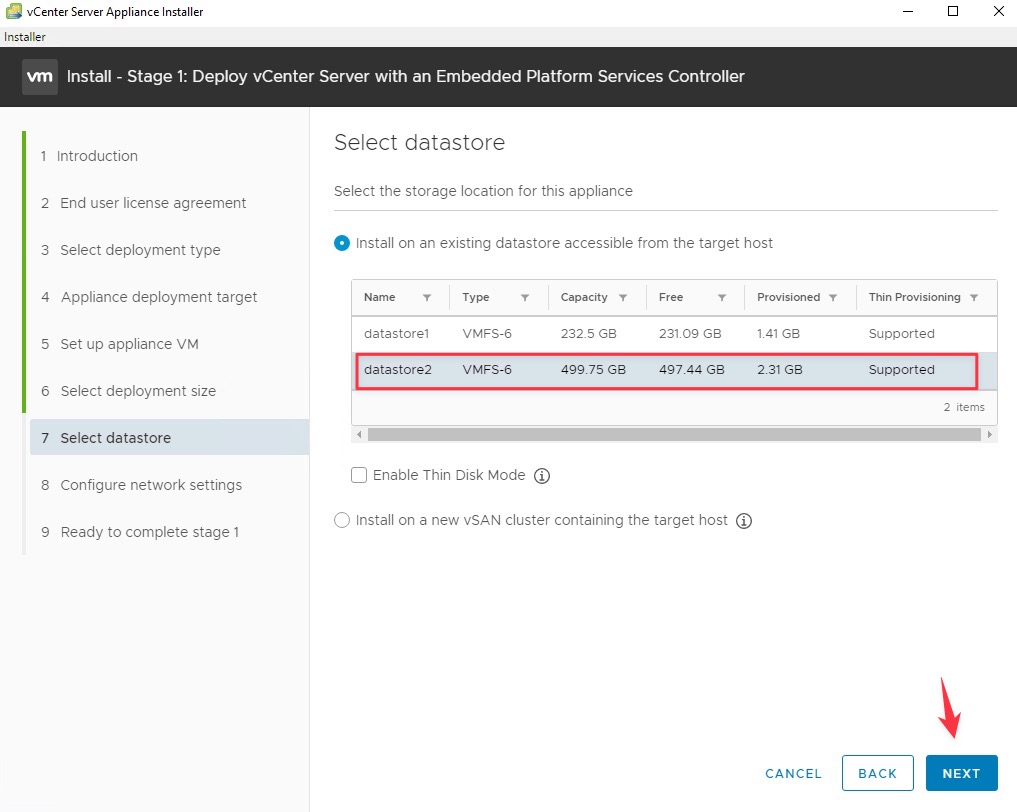
Task: Click the CANCEL button
Action: click(793, 774)
